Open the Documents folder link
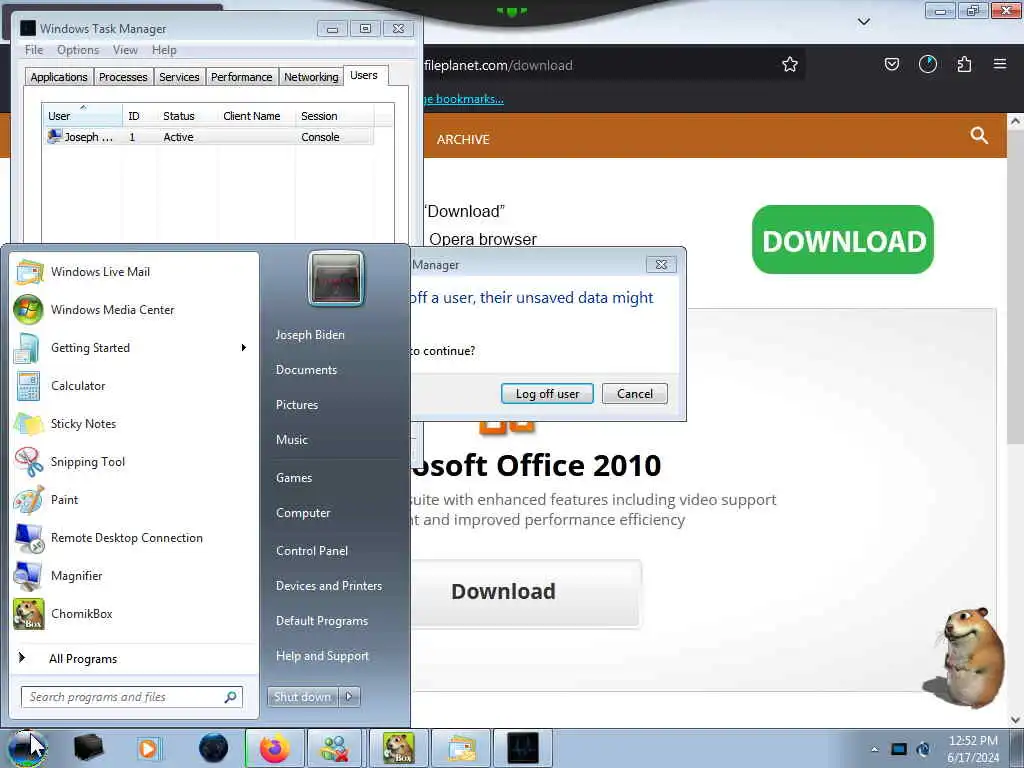Screen dimensions: 1024x768 coord(306,370)
